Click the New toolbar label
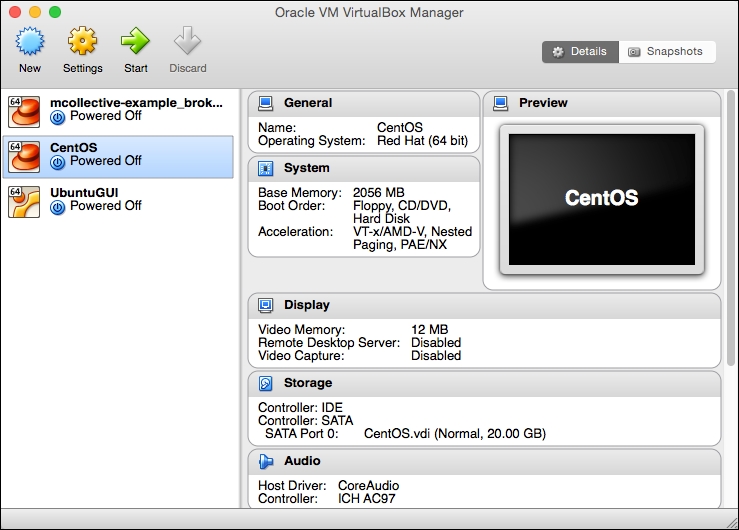Viewport: 739px width, 530px height. (x=30, y=68)
